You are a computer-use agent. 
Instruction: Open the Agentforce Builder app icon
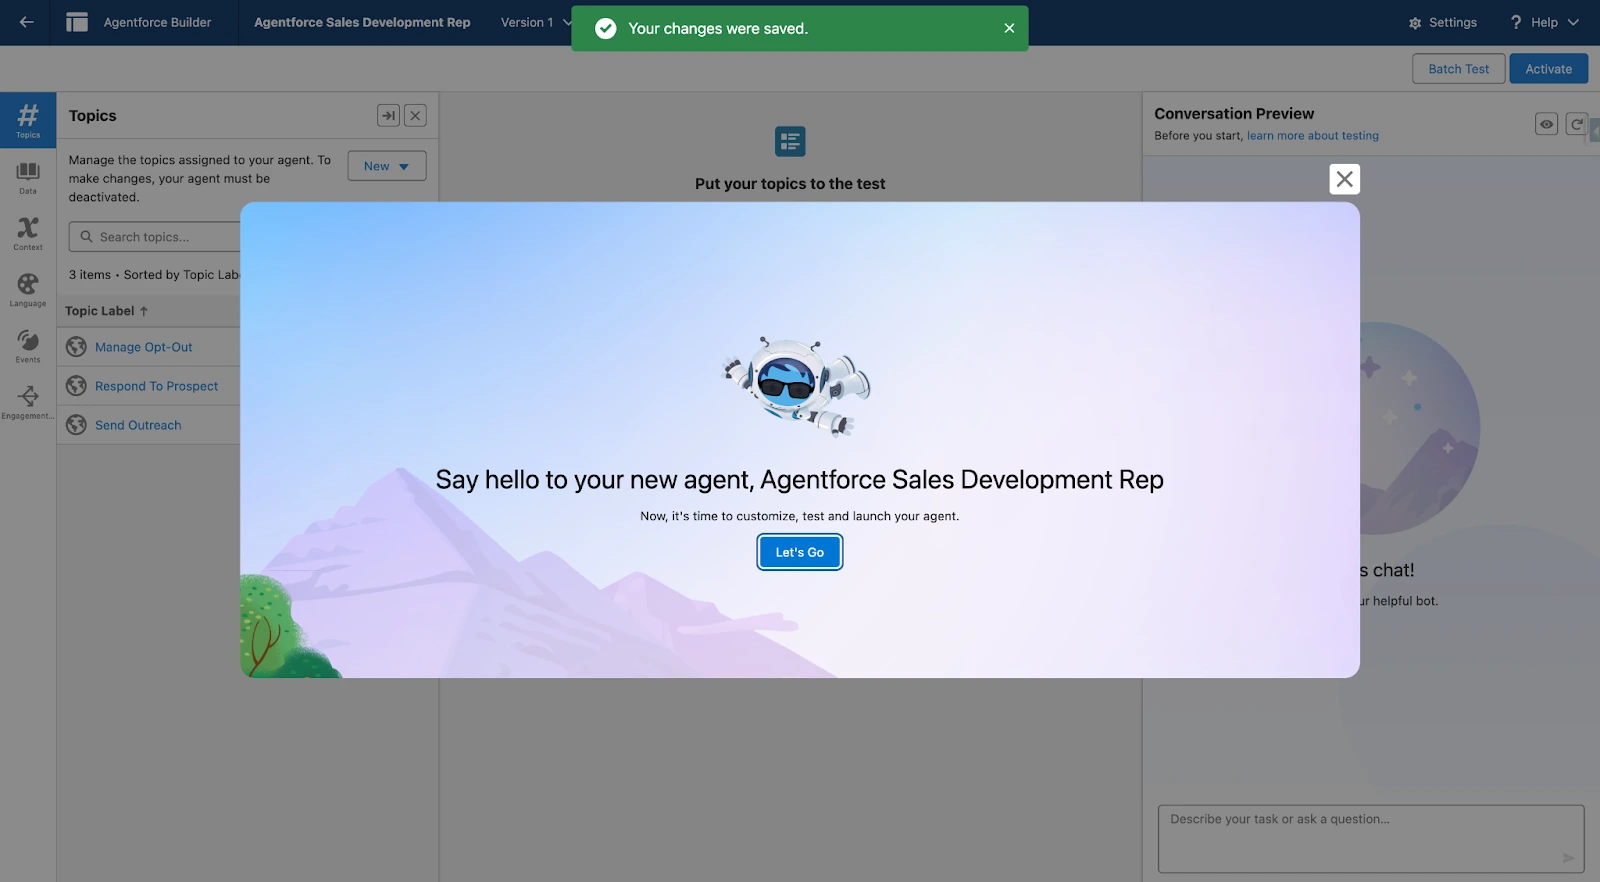click(77, 22)
